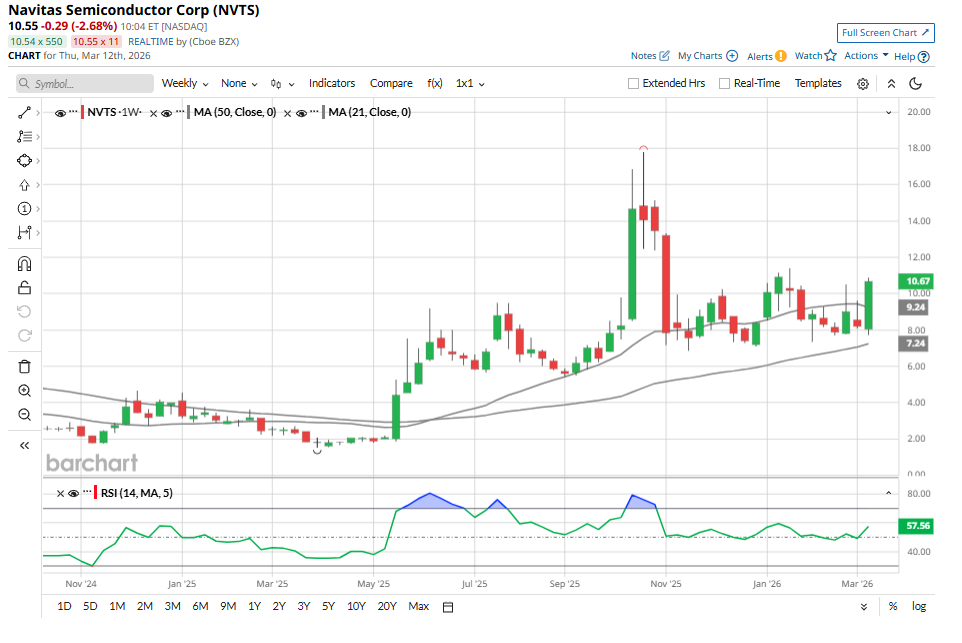Open NVTS series options ellipsis
The image size is (962, 643).
point(74,112)
